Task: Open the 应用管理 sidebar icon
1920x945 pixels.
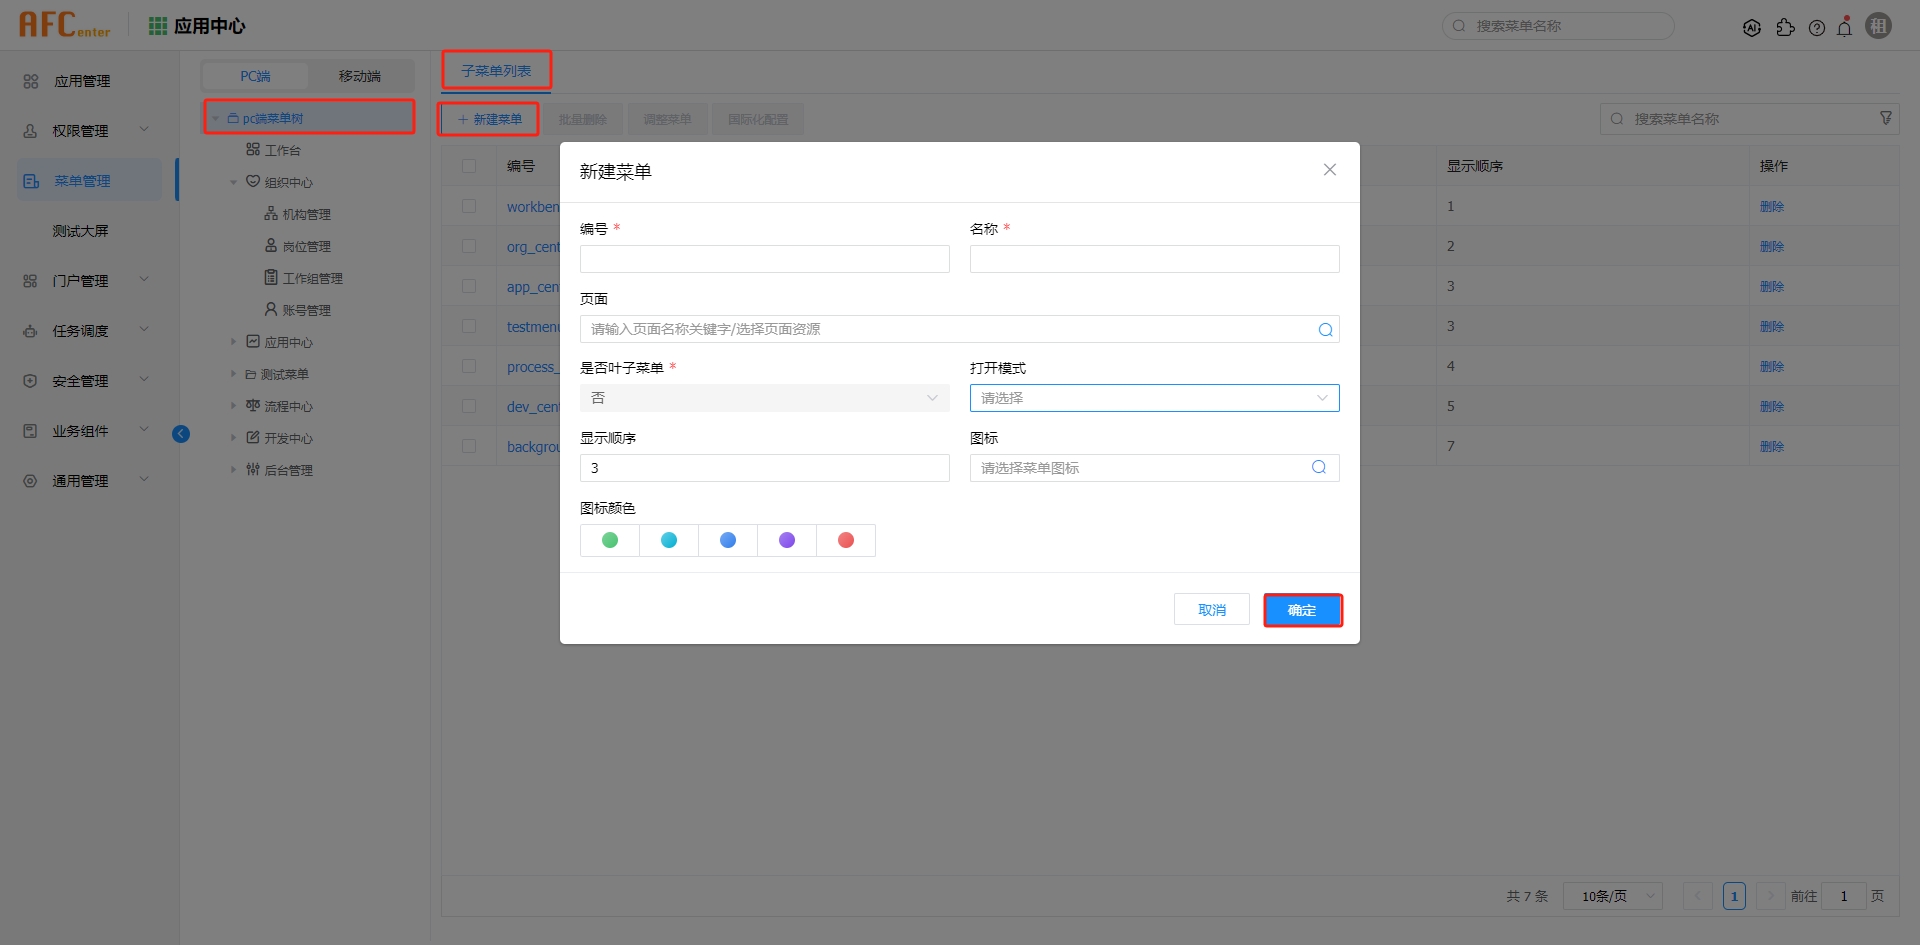Action: (x=30, y=81)
